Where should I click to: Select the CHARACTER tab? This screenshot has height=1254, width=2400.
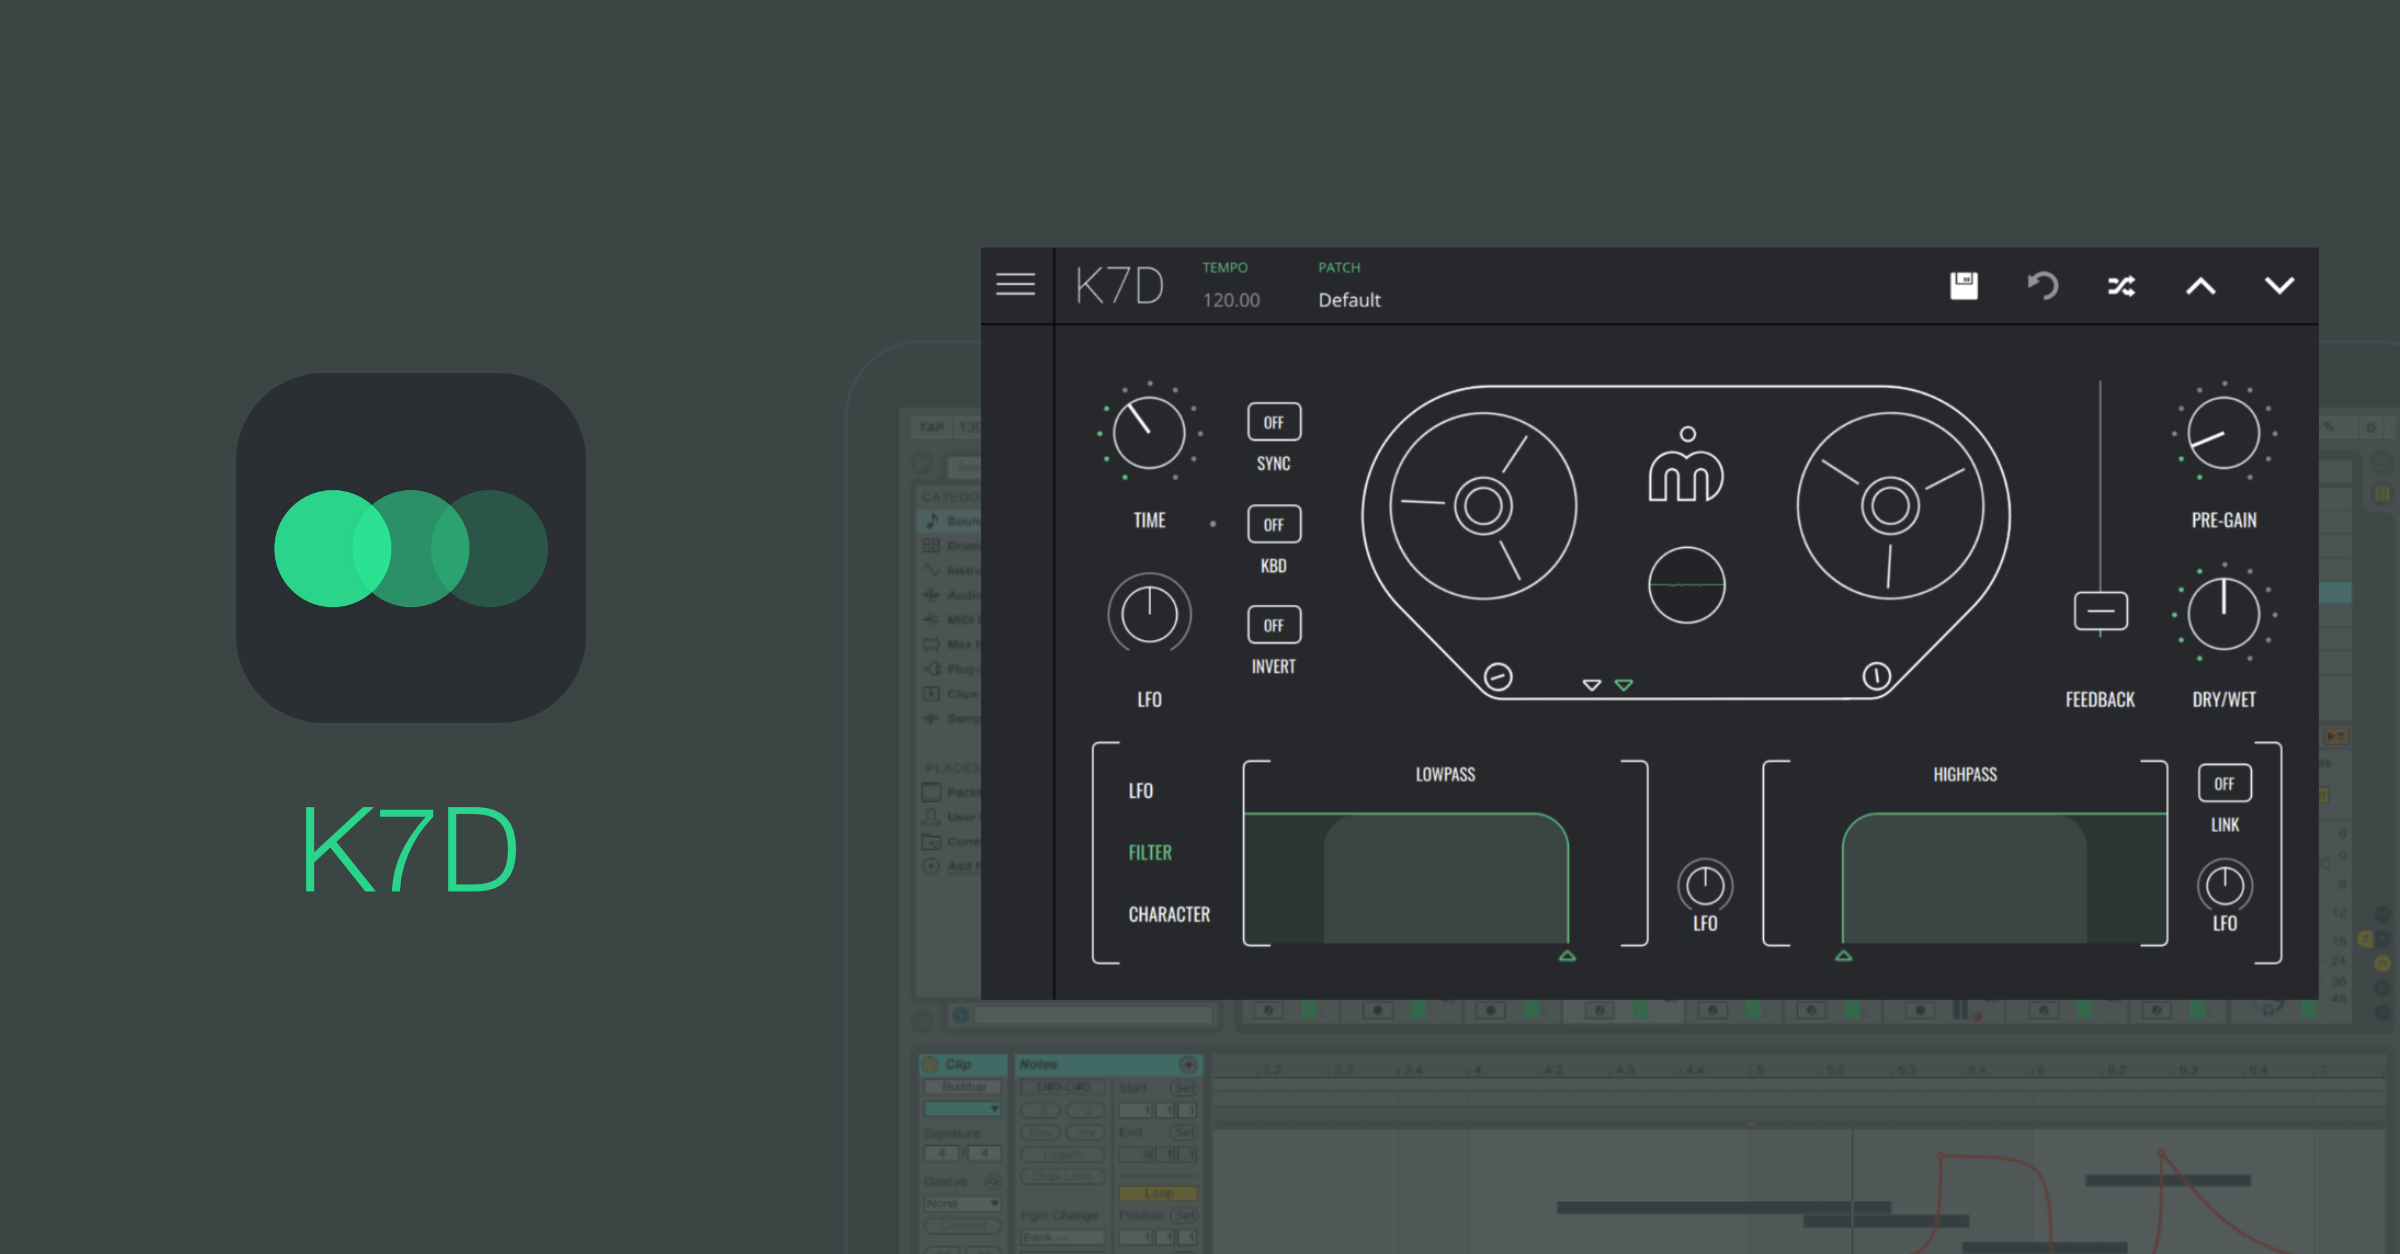[x=1169, y=915]
